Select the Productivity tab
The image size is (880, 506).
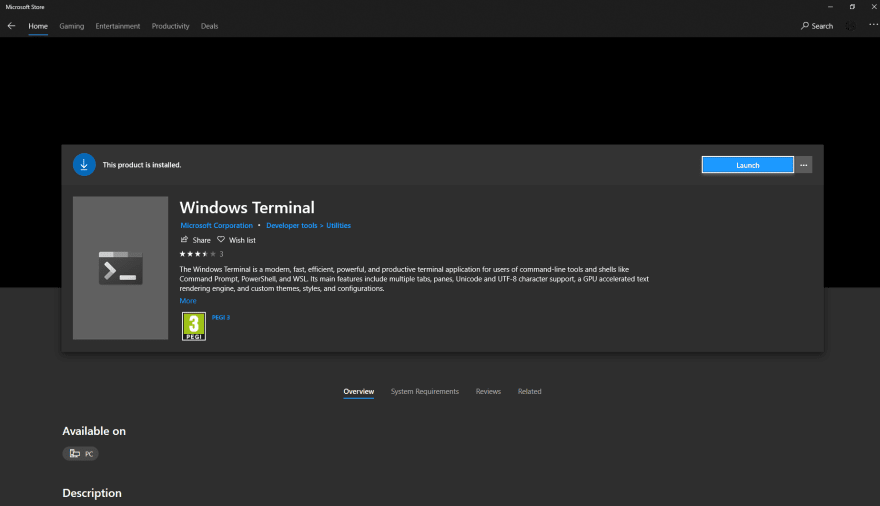(x=171, y=26)
